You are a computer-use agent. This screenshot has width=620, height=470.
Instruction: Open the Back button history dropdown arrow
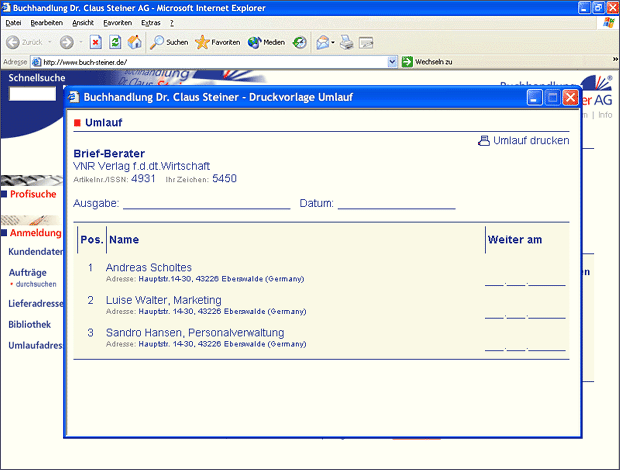point(50,42)
